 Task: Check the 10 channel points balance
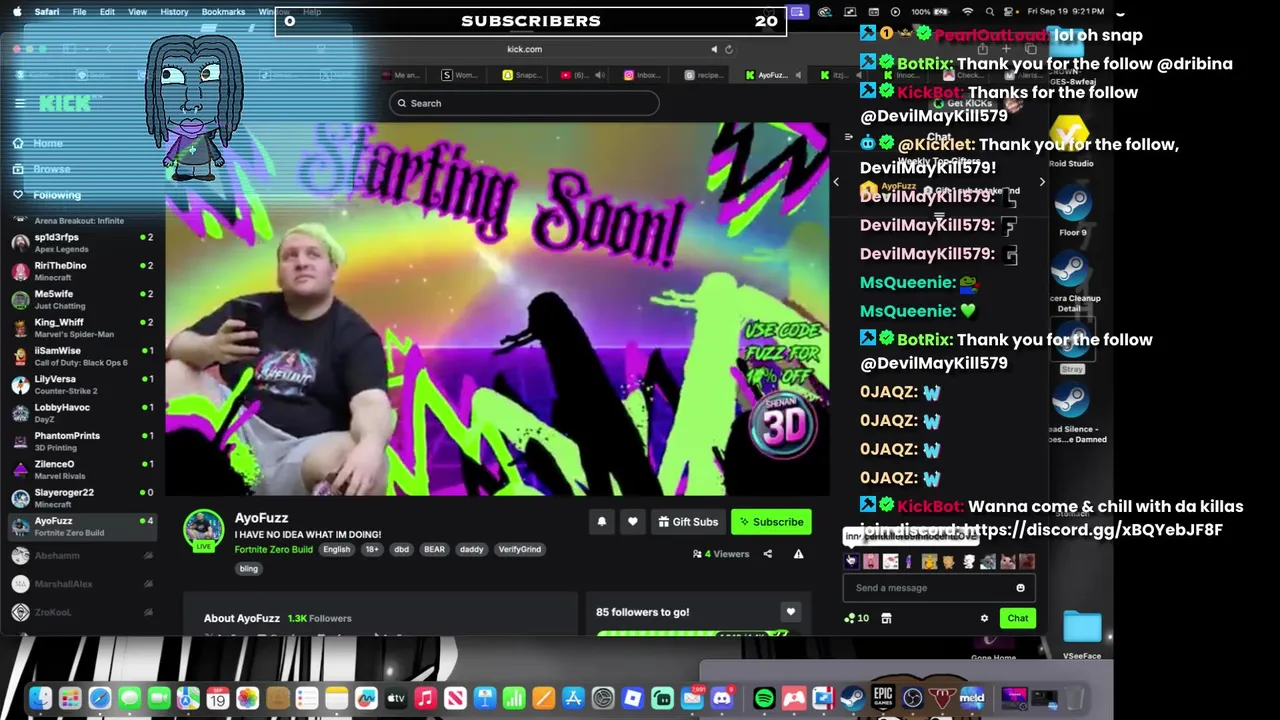pyautogui.click(x=857, y=618)
